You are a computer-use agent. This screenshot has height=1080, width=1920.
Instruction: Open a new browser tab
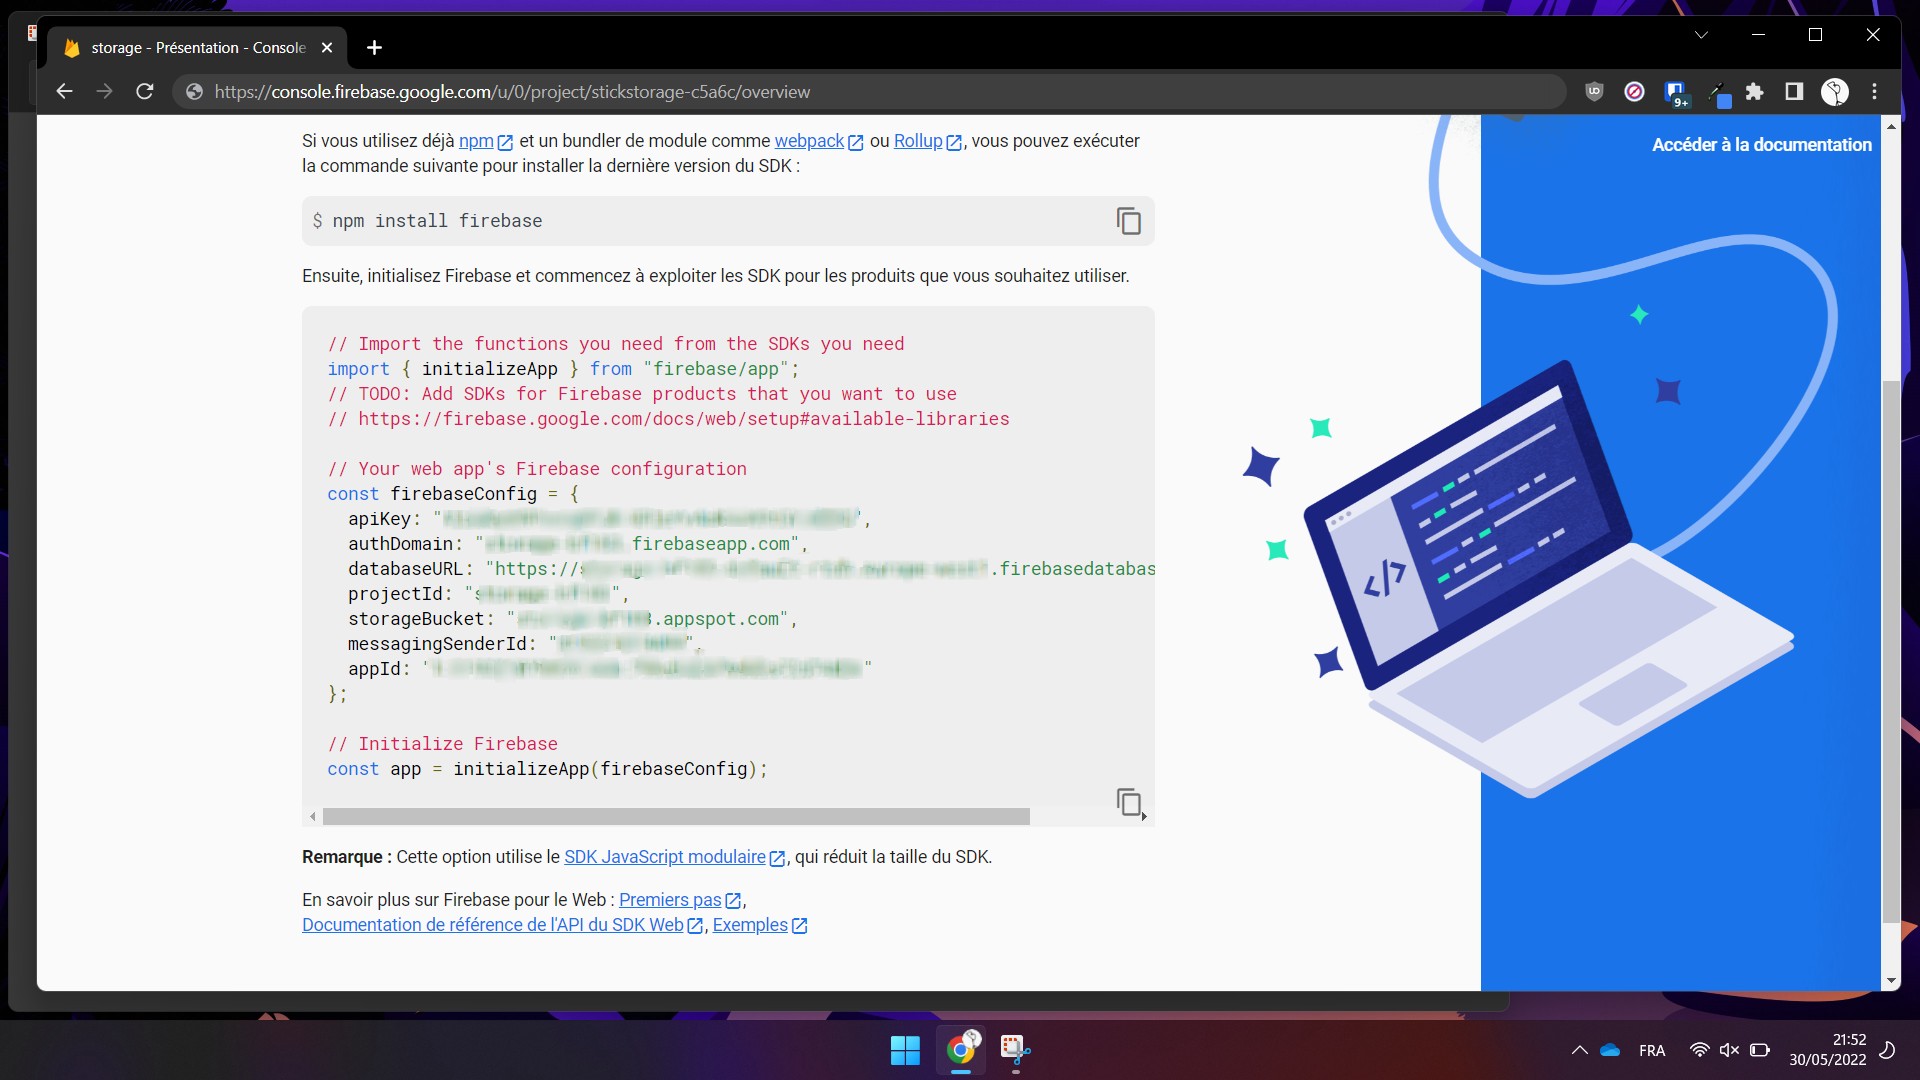[x=374, y=48]
